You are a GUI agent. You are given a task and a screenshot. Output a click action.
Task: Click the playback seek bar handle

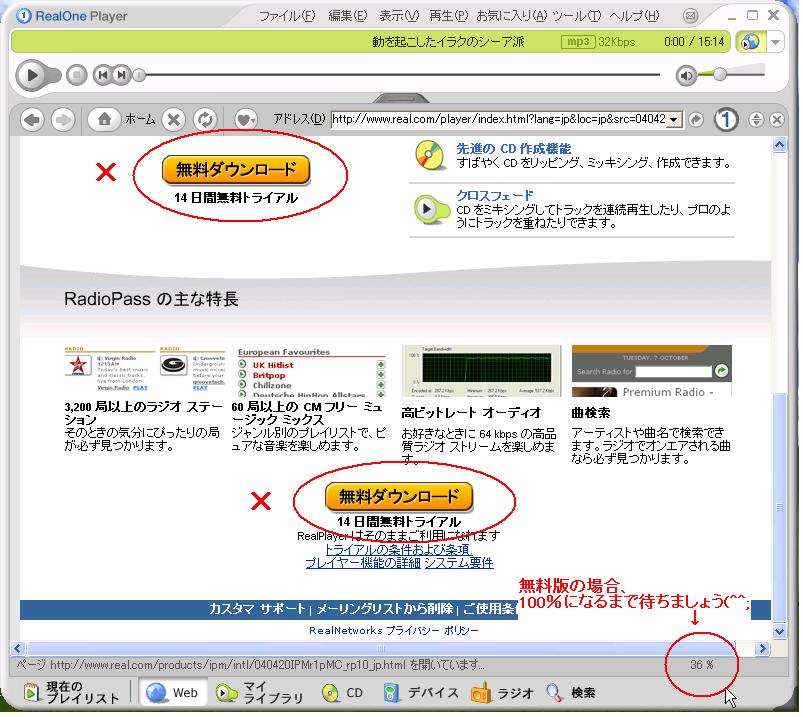139,75
